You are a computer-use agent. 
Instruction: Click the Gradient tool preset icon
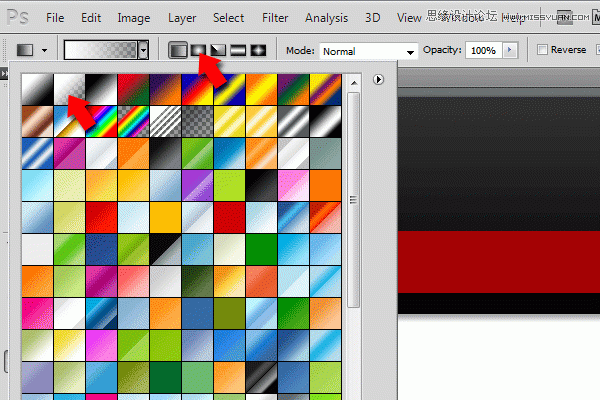pyautogui.click(x=25, y=50)
